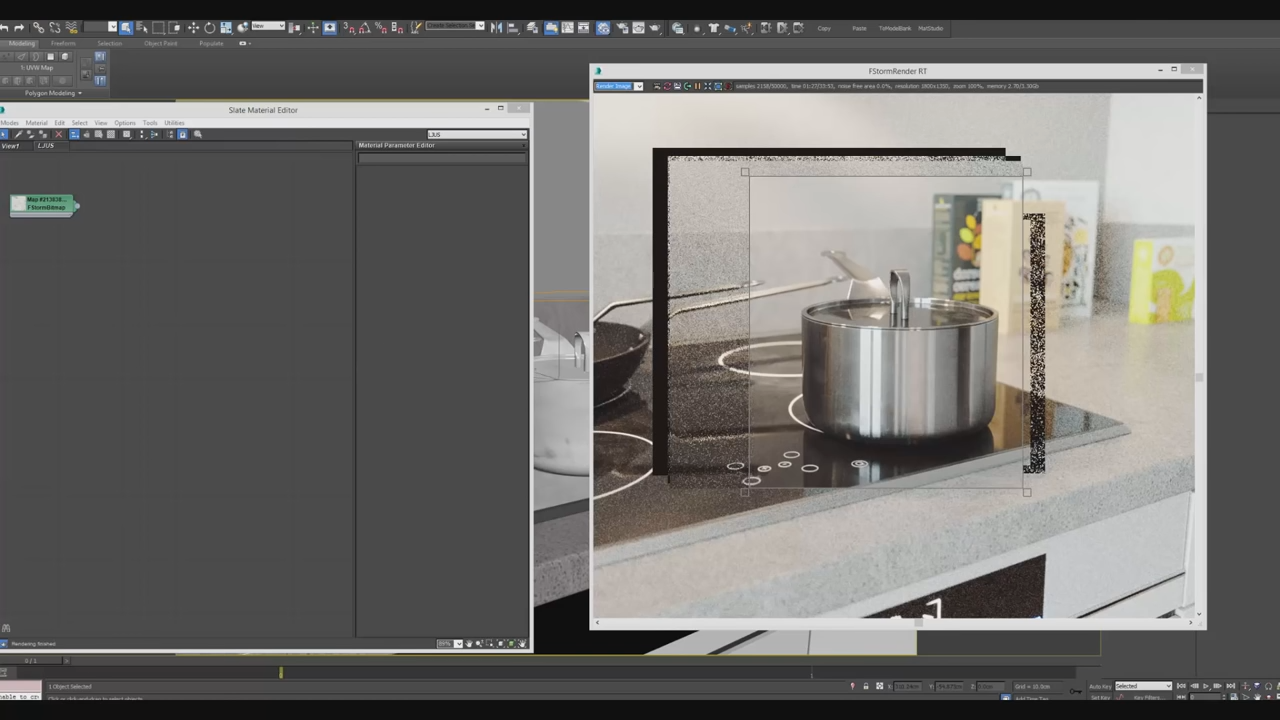Enable the lock selection toggle in Slate toolbar
This screenshot has height=720, width=1280.
point(182,134)
